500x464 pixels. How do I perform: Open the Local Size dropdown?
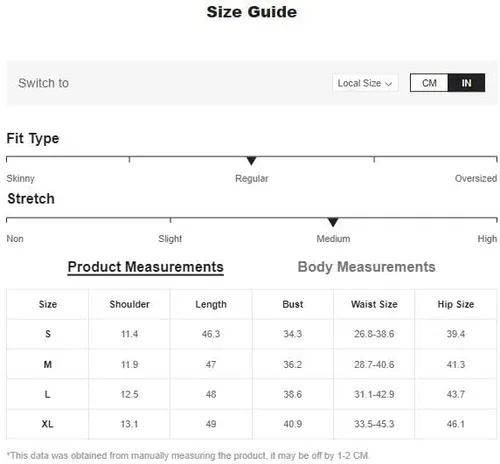tap(365, 83)
